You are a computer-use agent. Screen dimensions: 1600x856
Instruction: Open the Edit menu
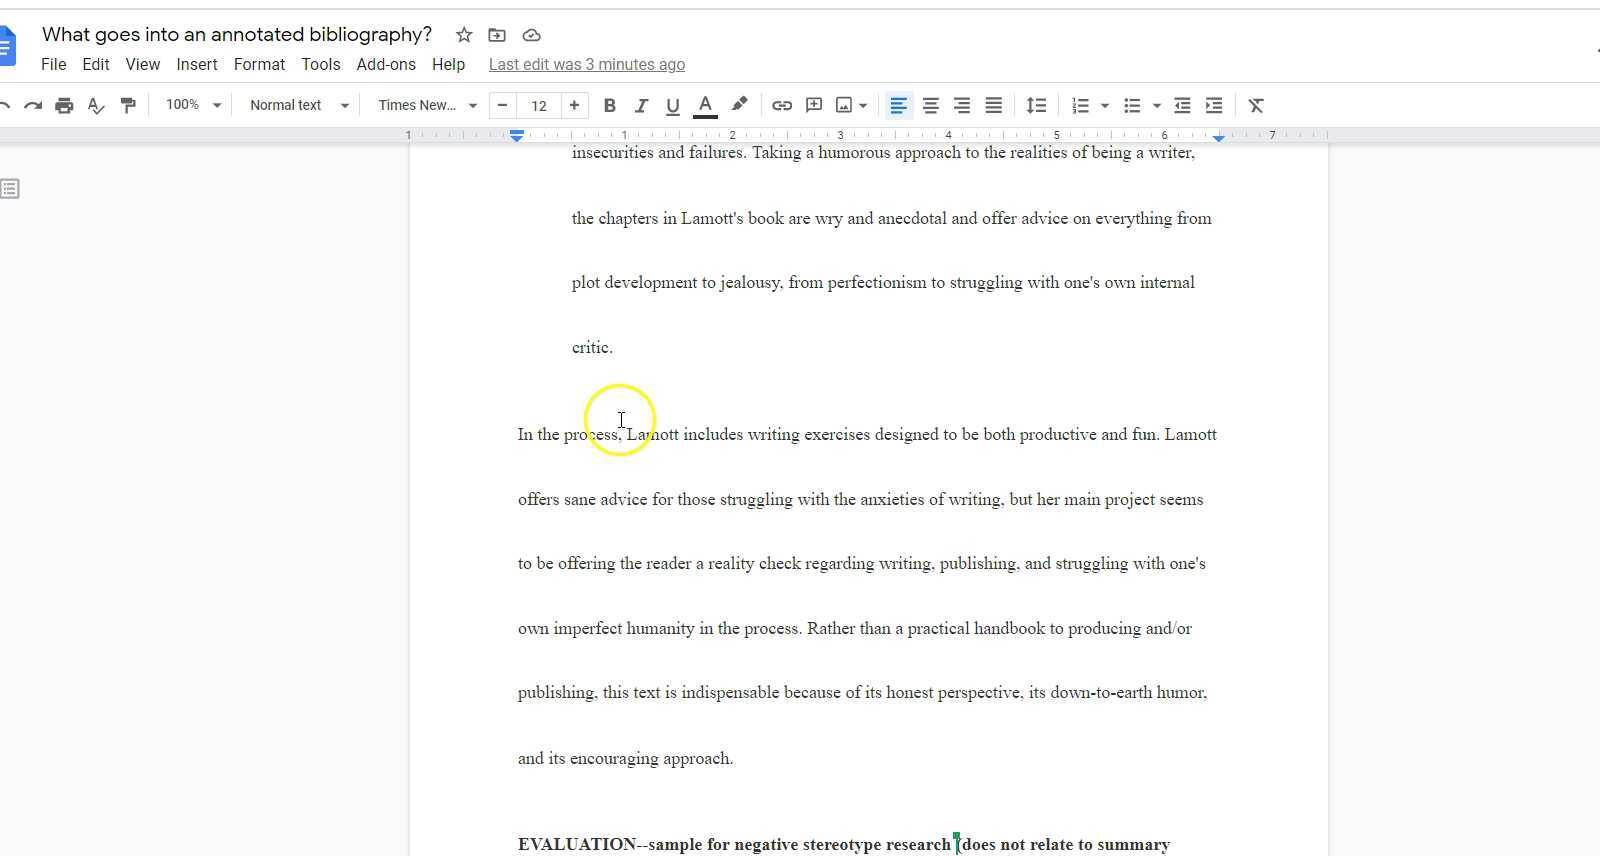coord(96,64)
